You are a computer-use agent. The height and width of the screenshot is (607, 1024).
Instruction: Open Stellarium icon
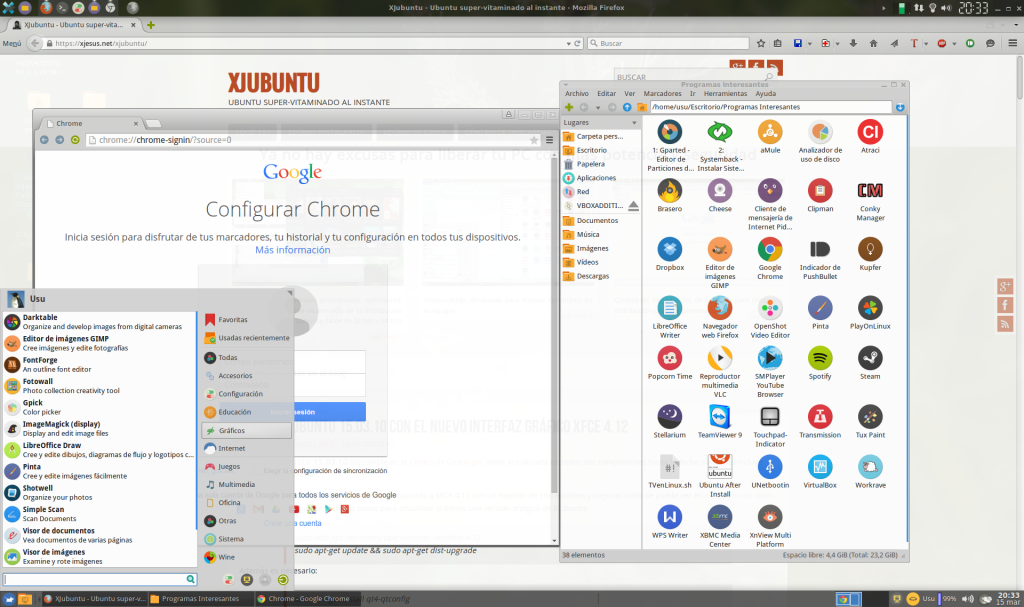[669, 417]
